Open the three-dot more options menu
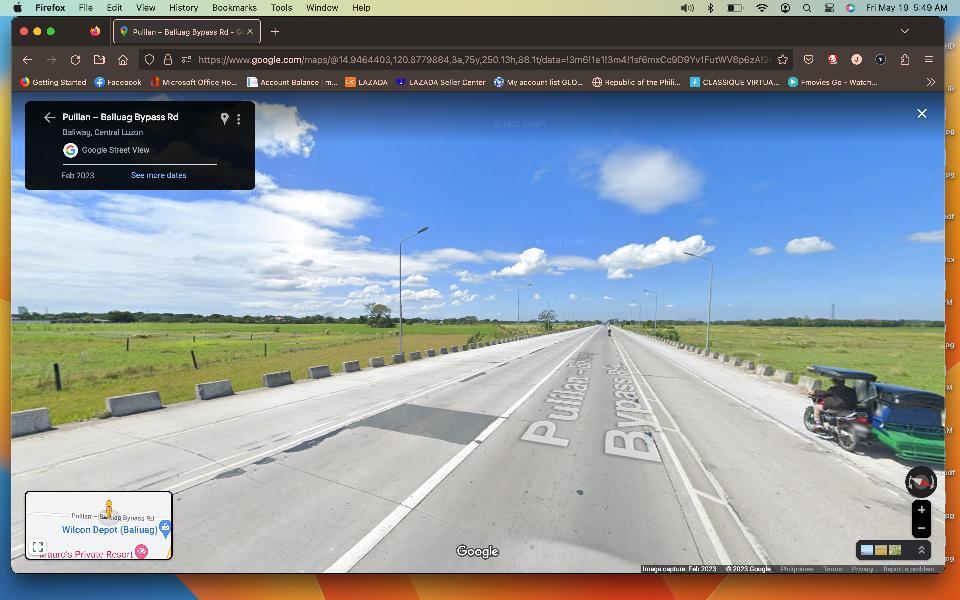Image resolution: width=960 pixels, height=600 pixels. 238,119
